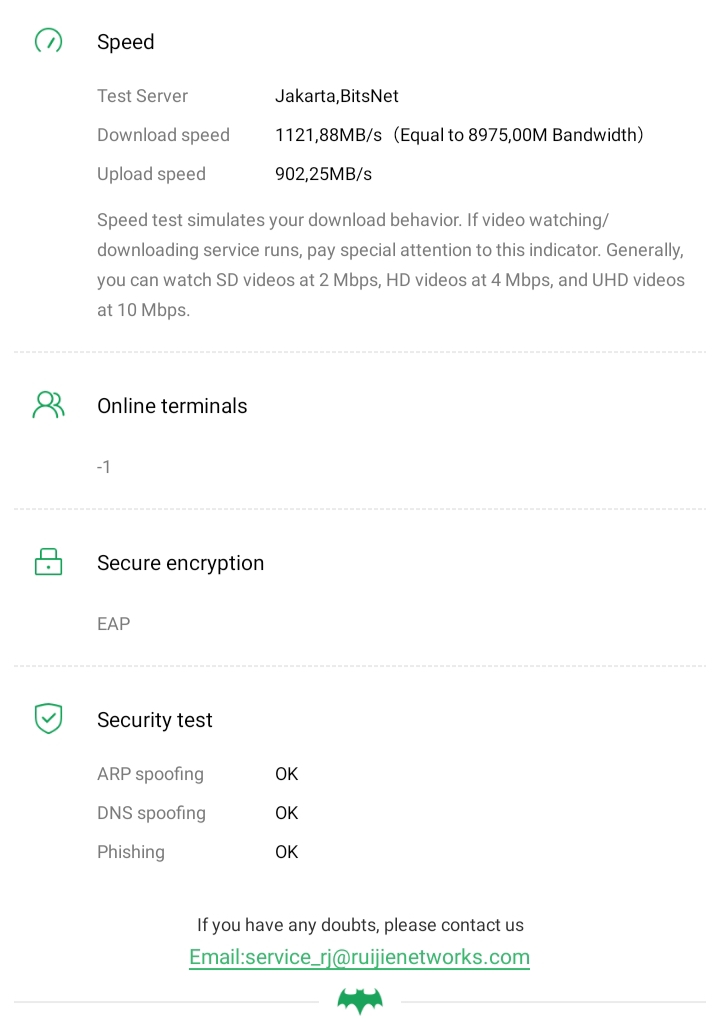This screenshot has width=719, height=1022.
Task: Click the Secure encryption lock icon
Action: click(x=48, y=562)
